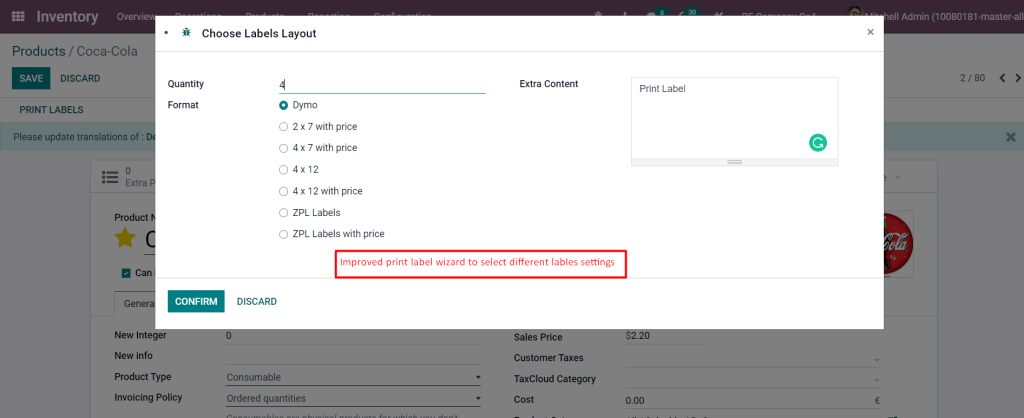Toggle the favorite star beside product name
Viewport: 1024px width, 418px height.
pos(125,238)
